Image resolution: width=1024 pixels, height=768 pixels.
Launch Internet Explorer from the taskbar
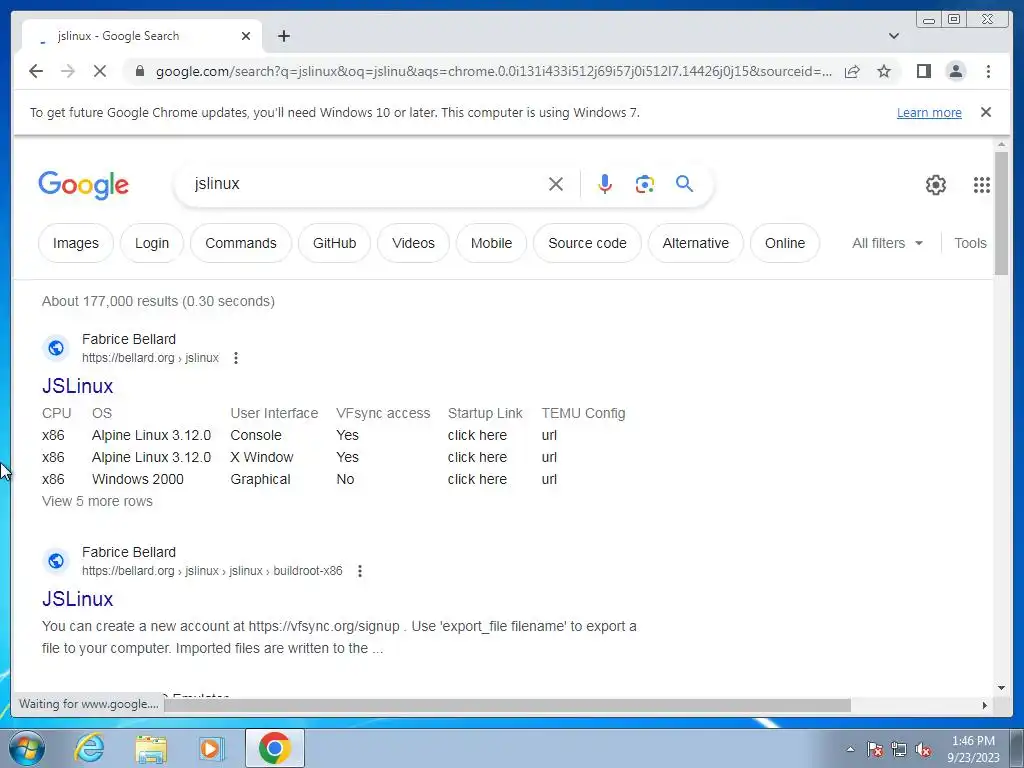click(x=89, y=748)
